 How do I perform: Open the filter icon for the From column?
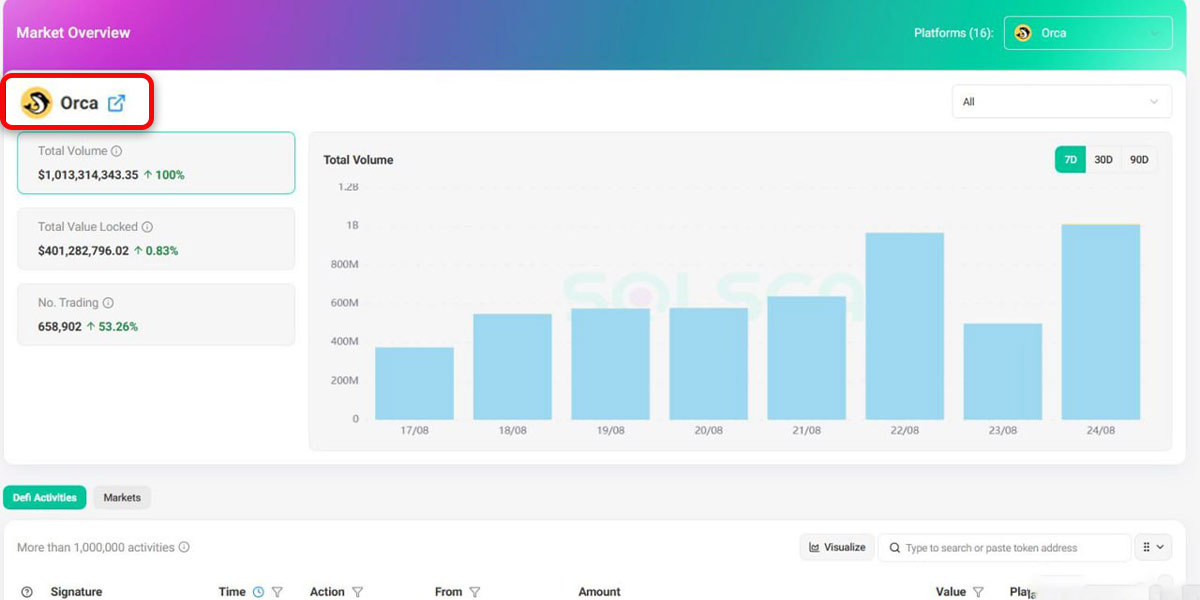point(475,592)
